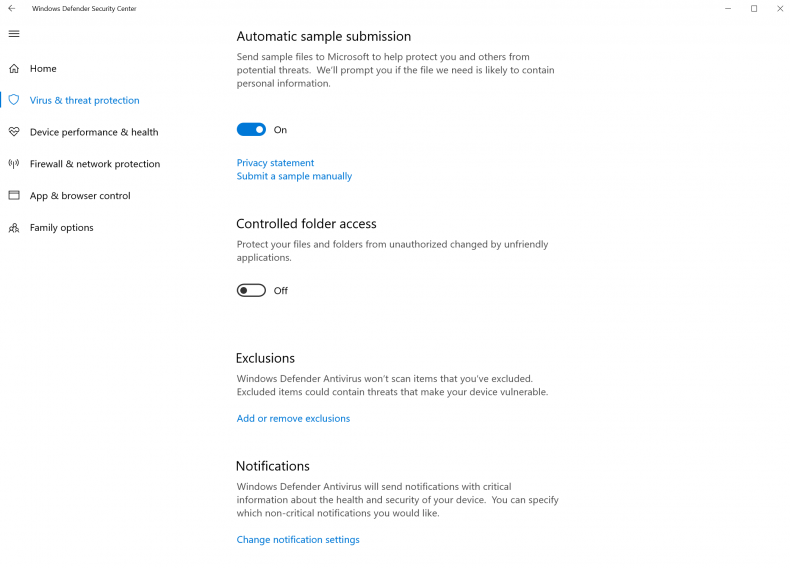790x568 pixels.
Task: Turn off Automatic sample submission toggle
Action: click(x=251, y=130)
